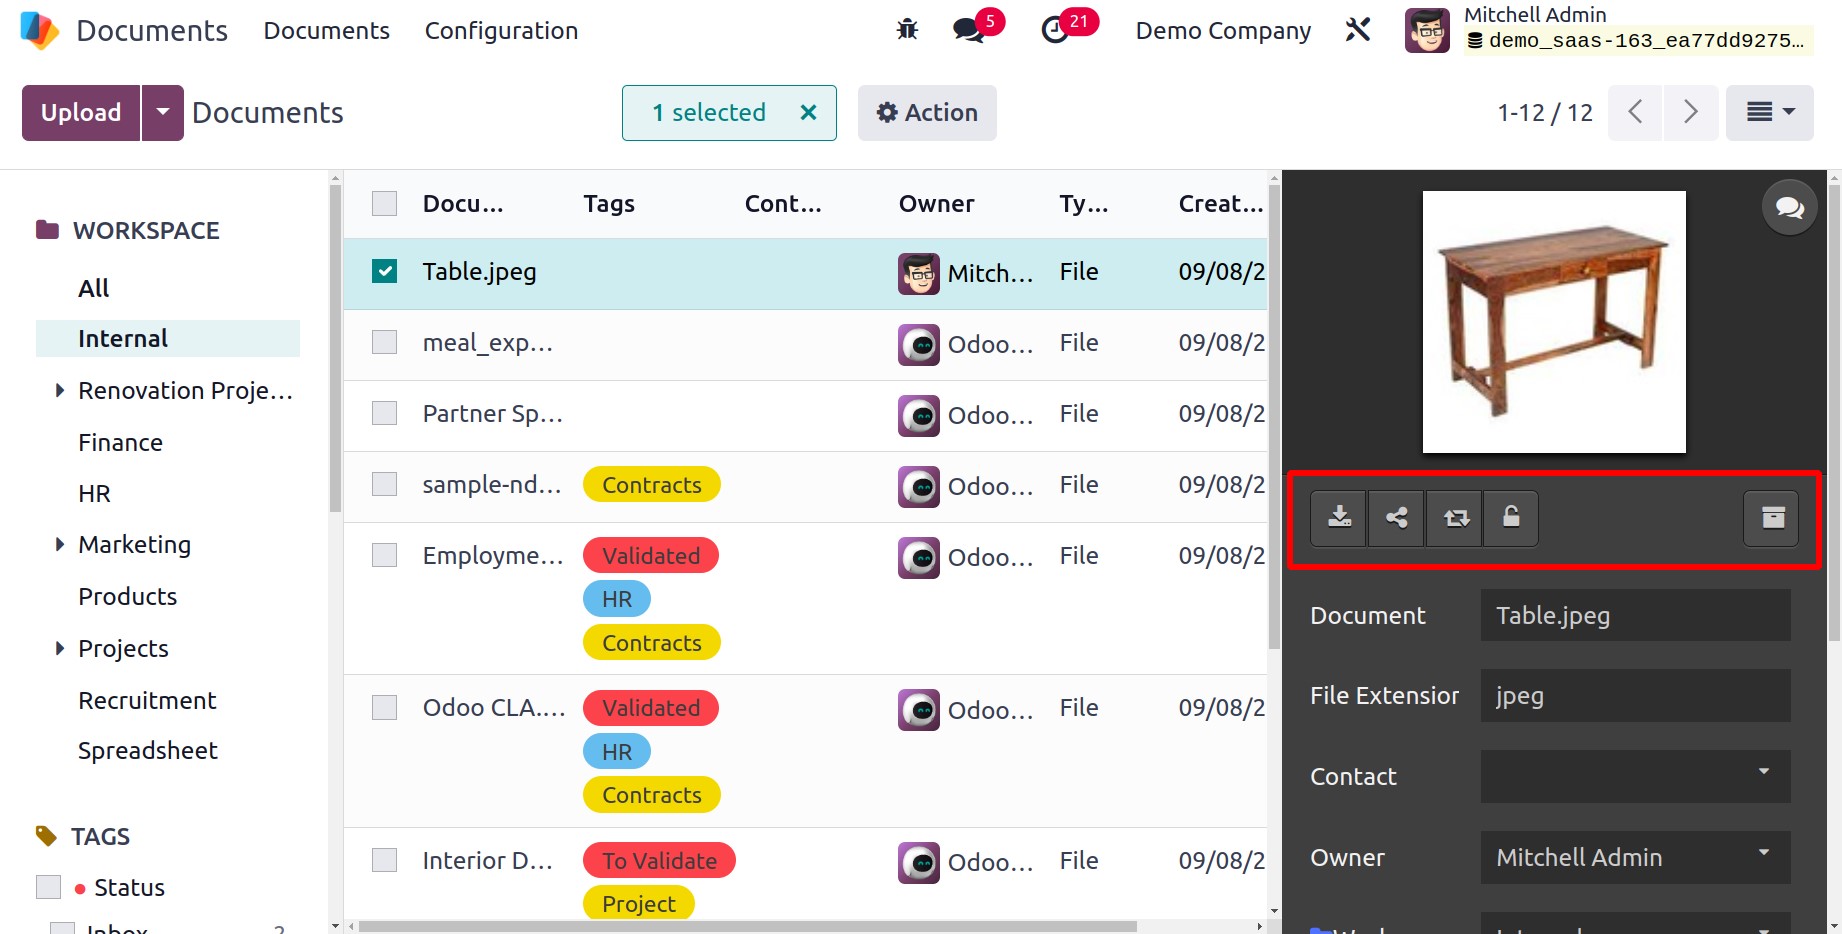Viewport: 1842px width, 934px height.
Task: Check the Interior D row checkbox
Action: (x=385, y=861)
